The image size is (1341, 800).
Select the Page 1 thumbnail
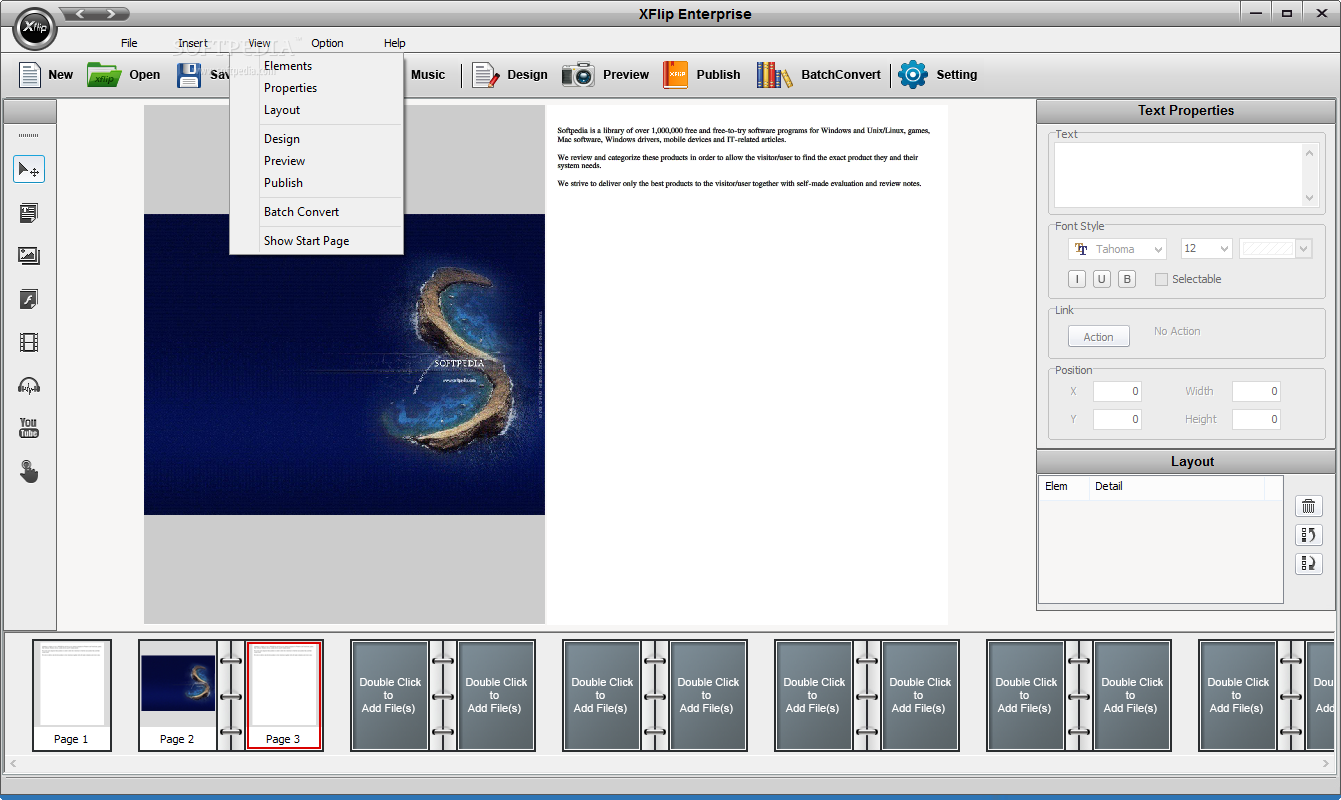click(x=71, y=695)
